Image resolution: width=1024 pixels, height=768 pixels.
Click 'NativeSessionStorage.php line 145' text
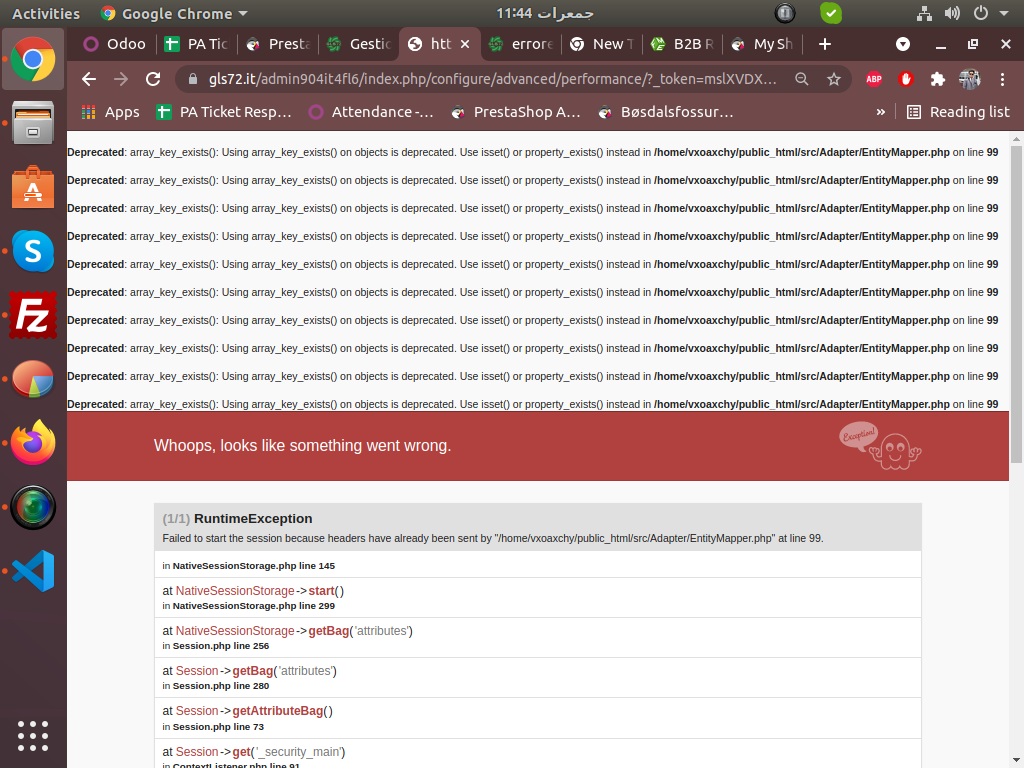point(253,566)
